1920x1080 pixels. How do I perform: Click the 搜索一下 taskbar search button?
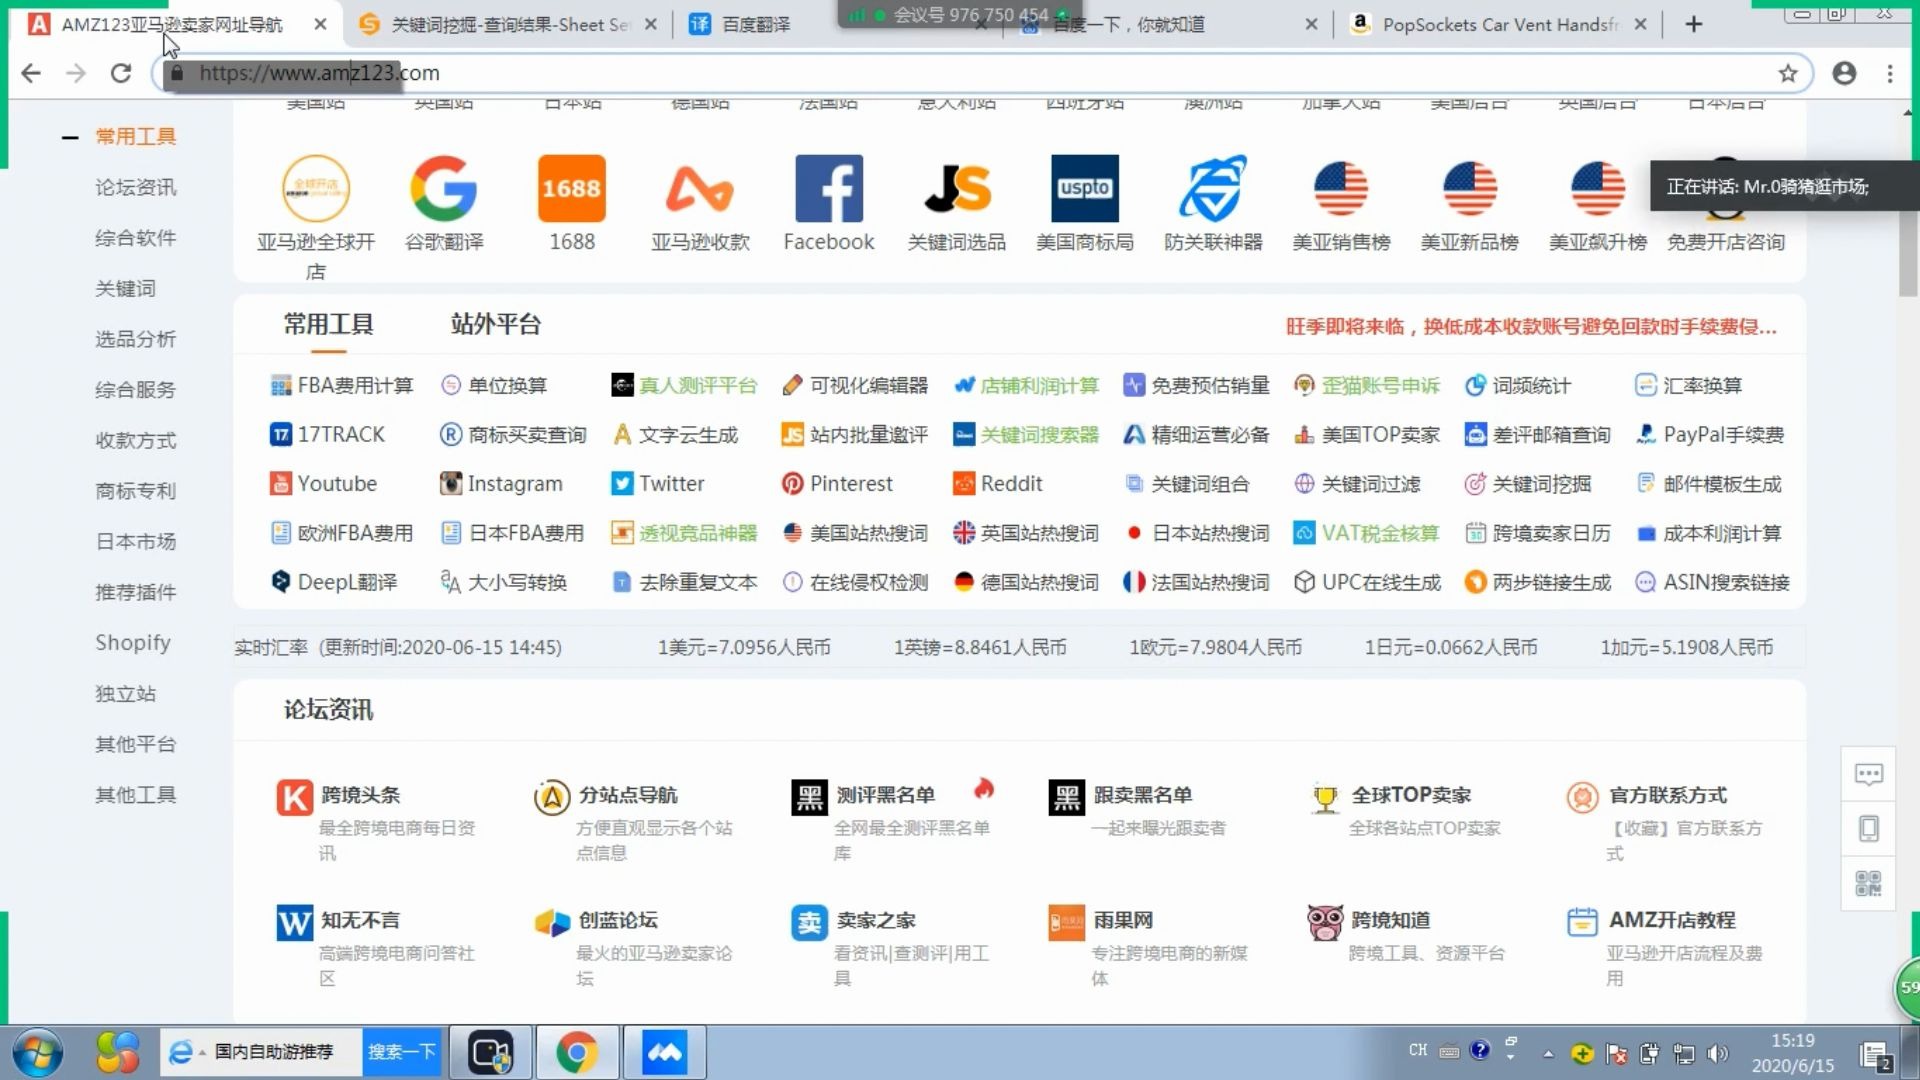tap(402, 1052)
